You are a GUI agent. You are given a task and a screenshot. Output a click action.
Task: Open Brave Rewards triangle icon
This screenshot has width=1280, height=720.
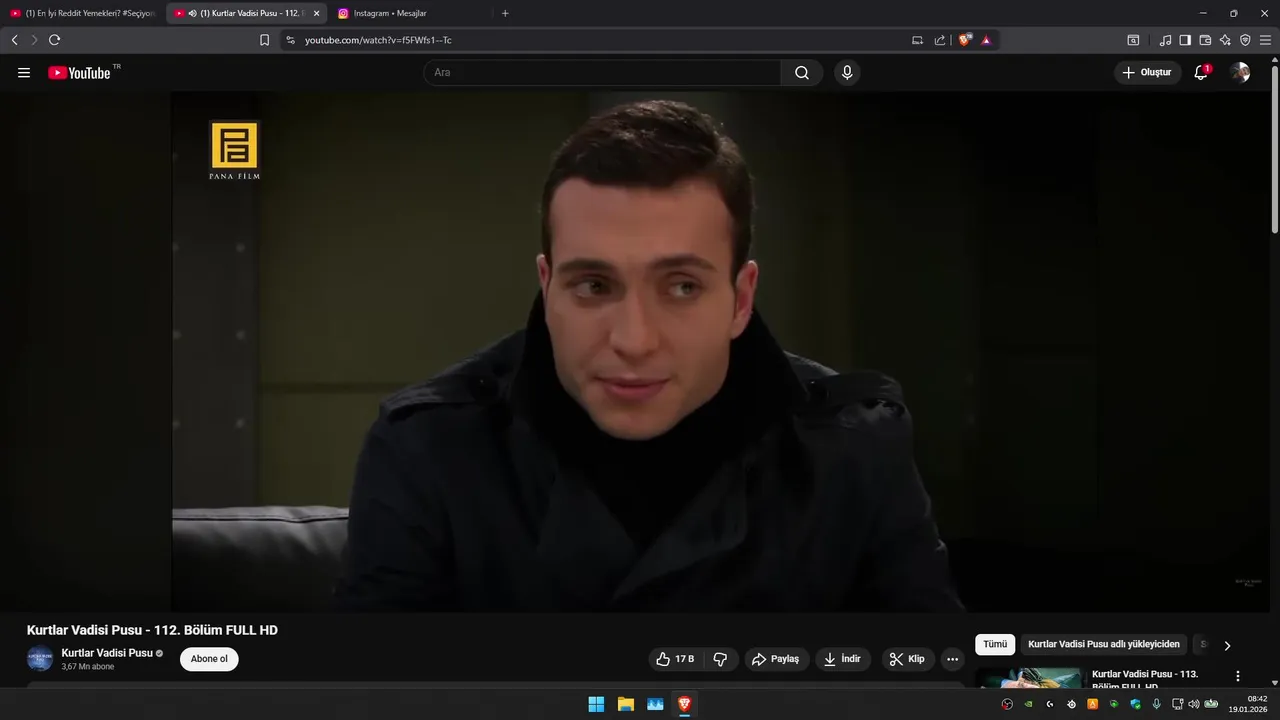986,40
